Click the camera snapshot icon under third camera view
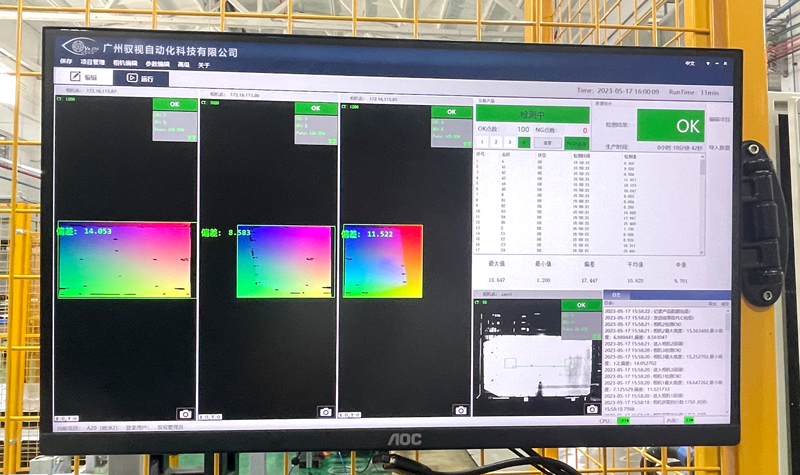Viewport: 800px width, 475px height. click(x=461, y=410)
